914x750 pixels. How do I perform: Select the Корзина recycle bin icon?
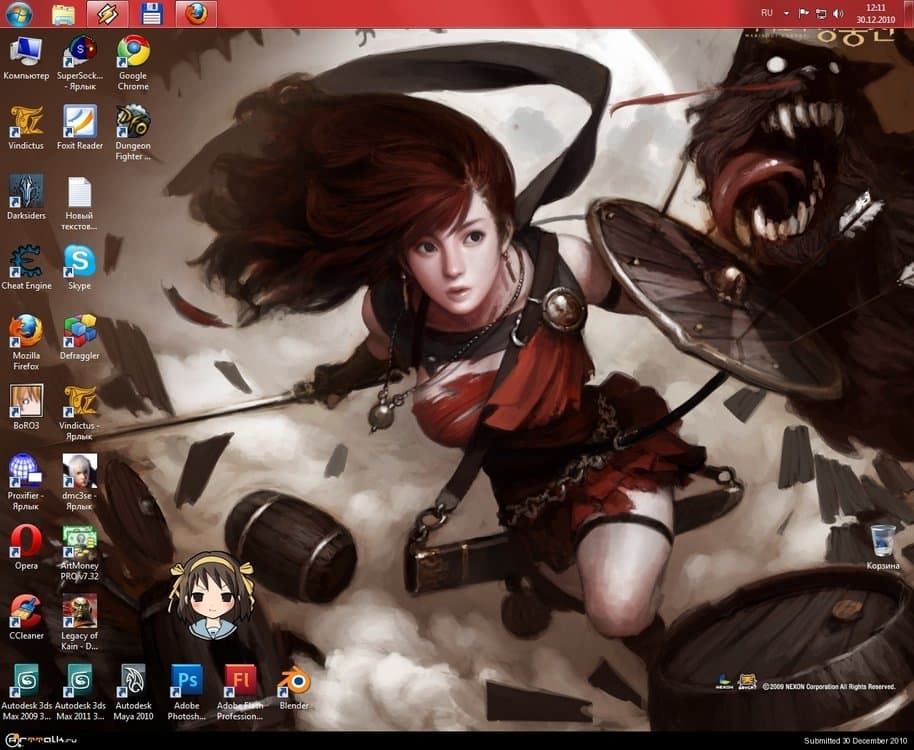[882, 541]
